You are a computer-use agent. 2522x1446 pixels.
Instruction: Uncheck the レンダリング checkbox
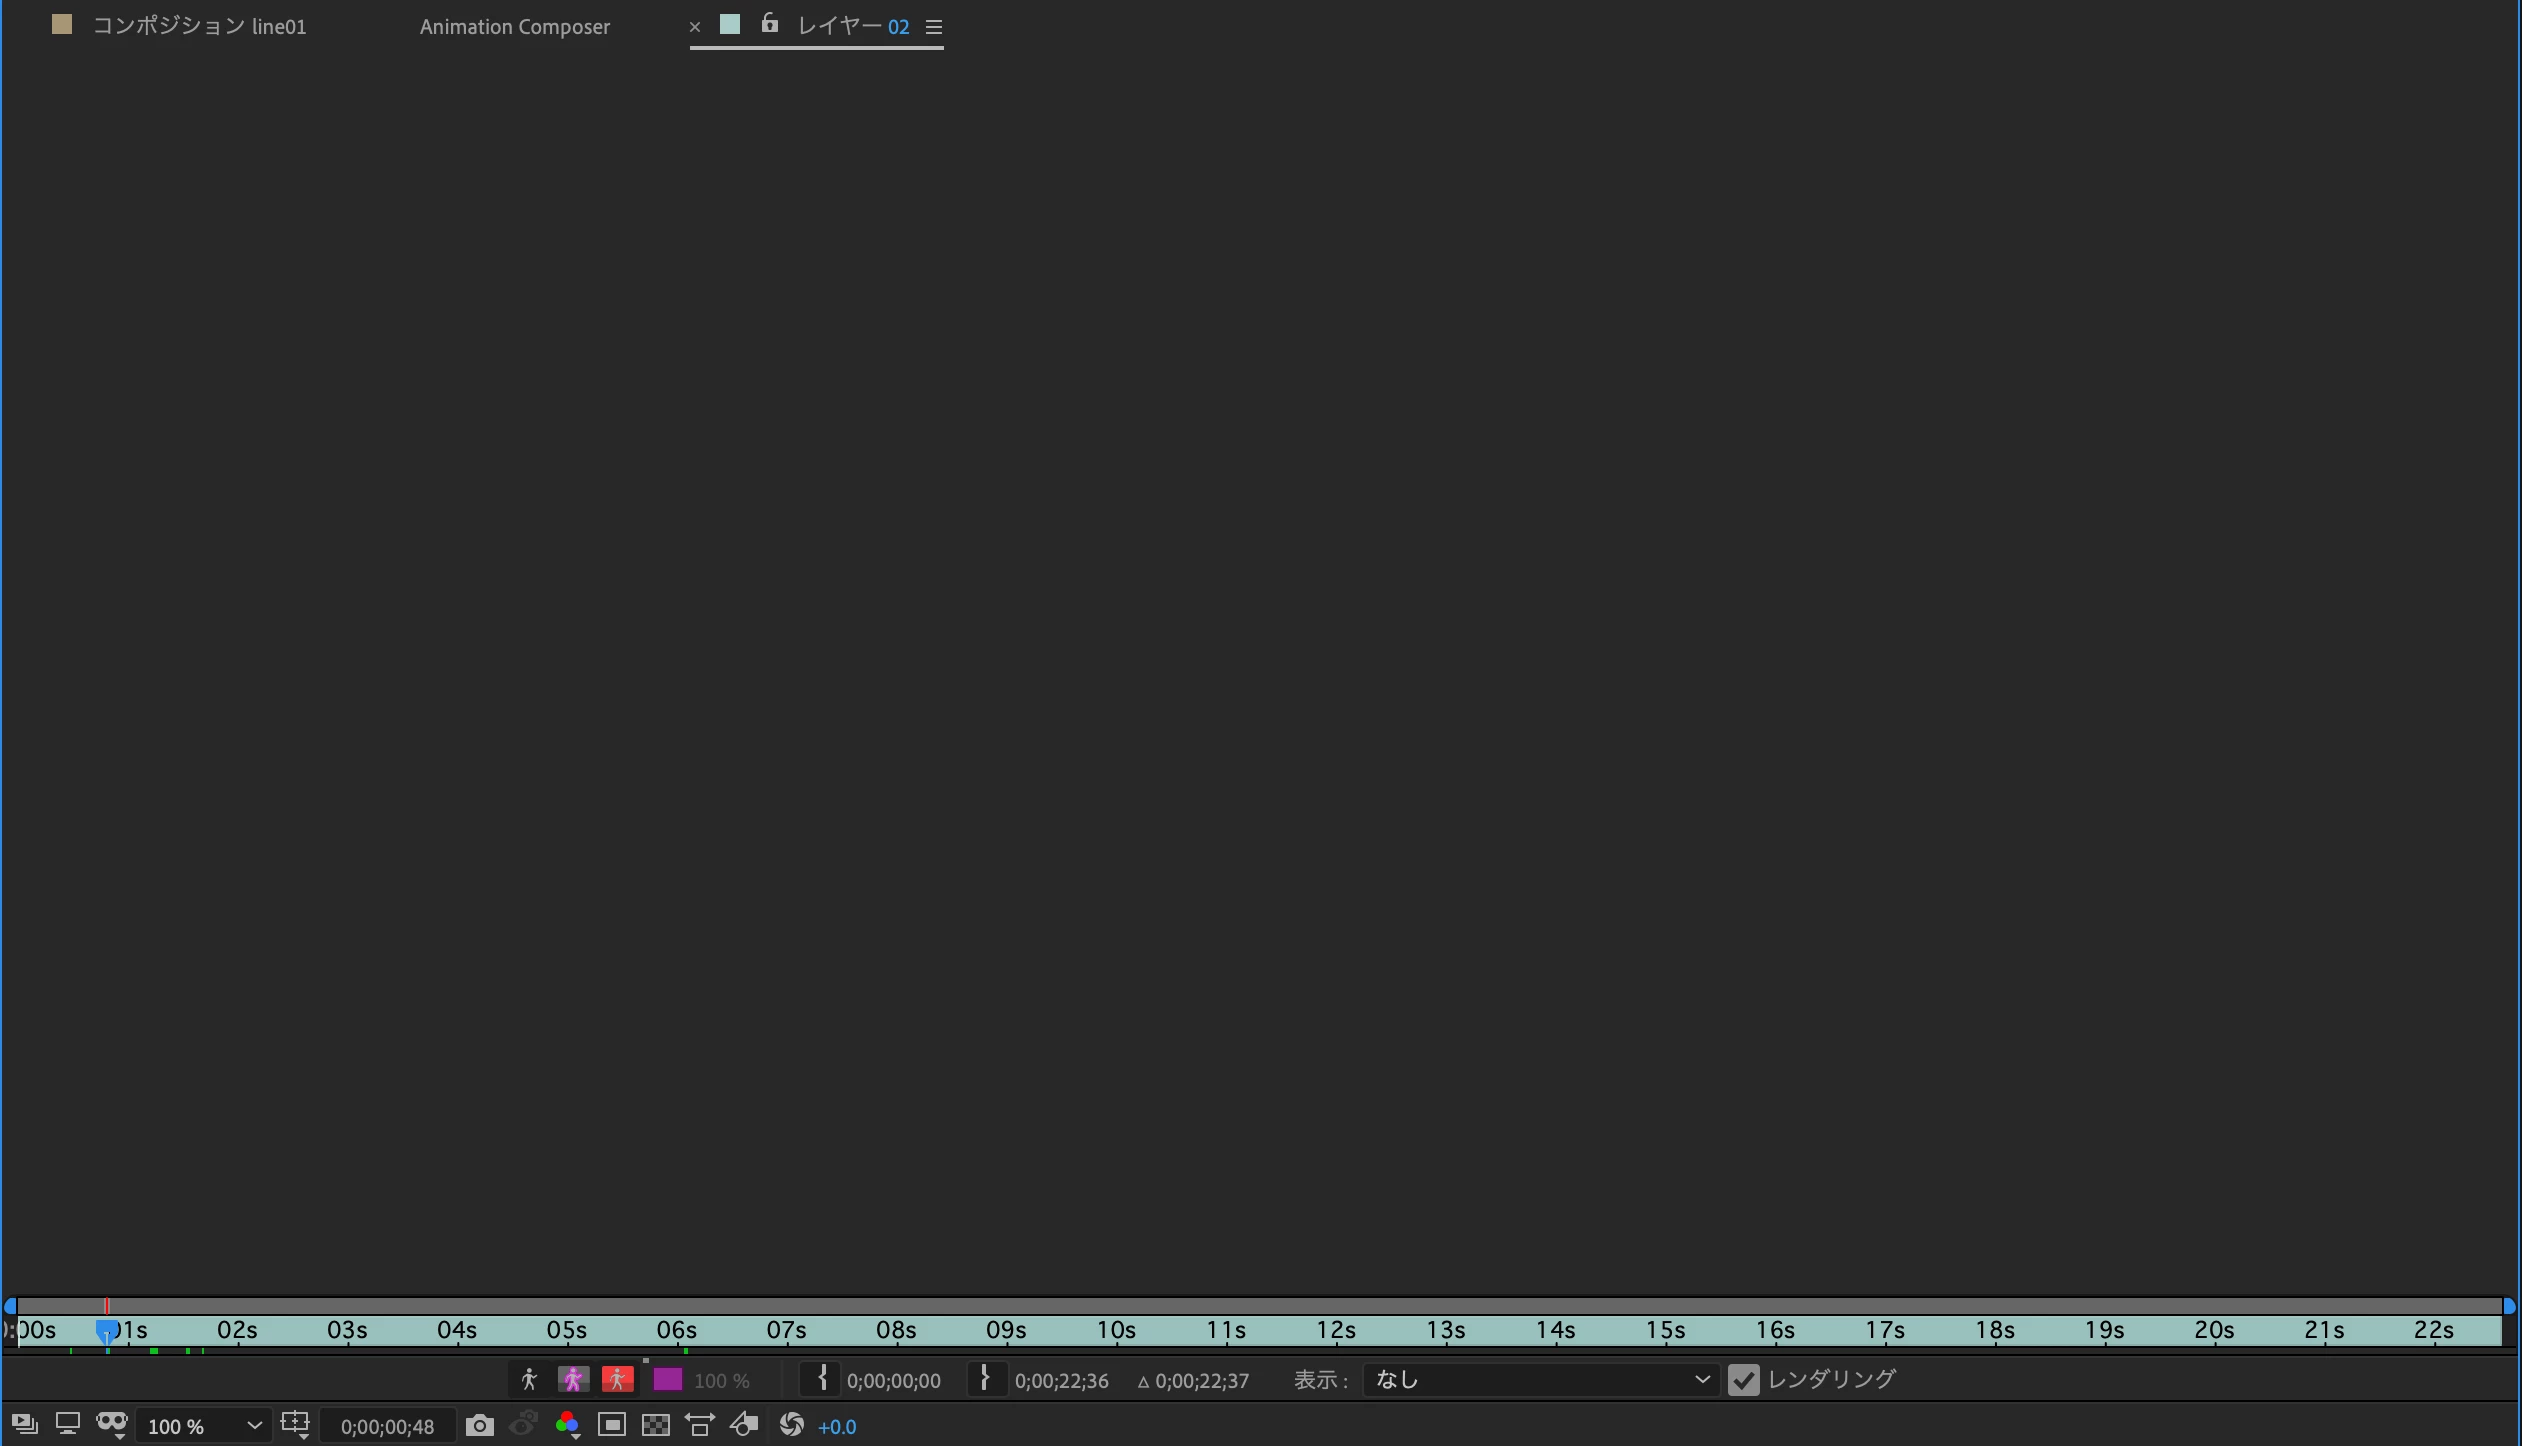click(x=1743, y=1380)
